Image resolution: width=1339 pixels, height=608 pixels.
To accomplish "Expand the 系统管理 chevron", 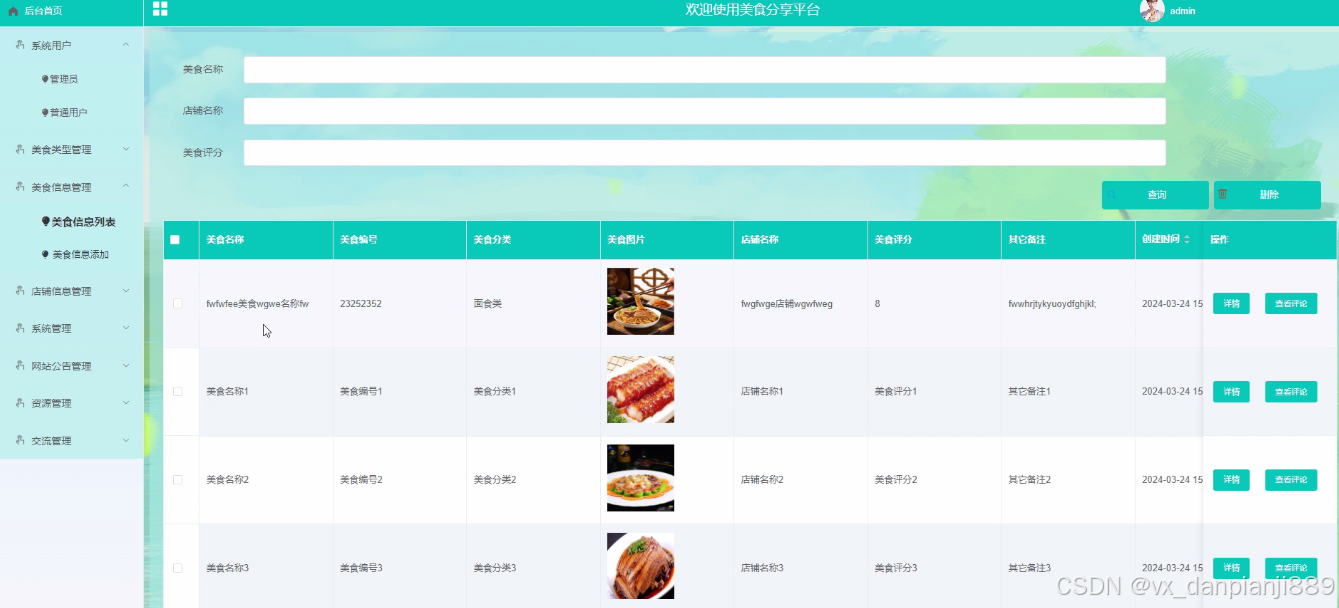I will click(x=126, y=328).
